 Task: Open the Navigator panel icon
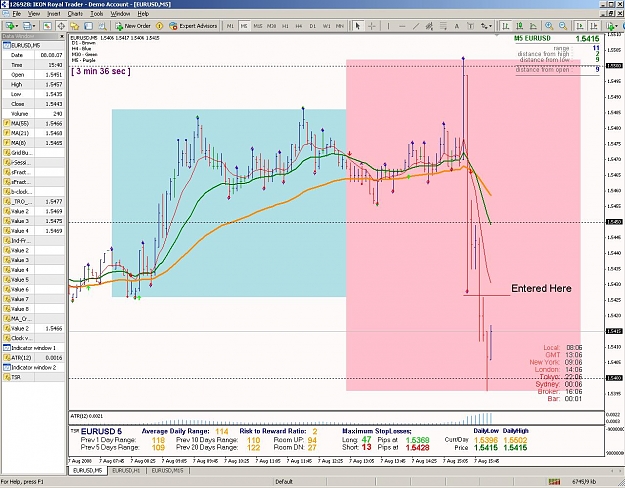[75, 26]
